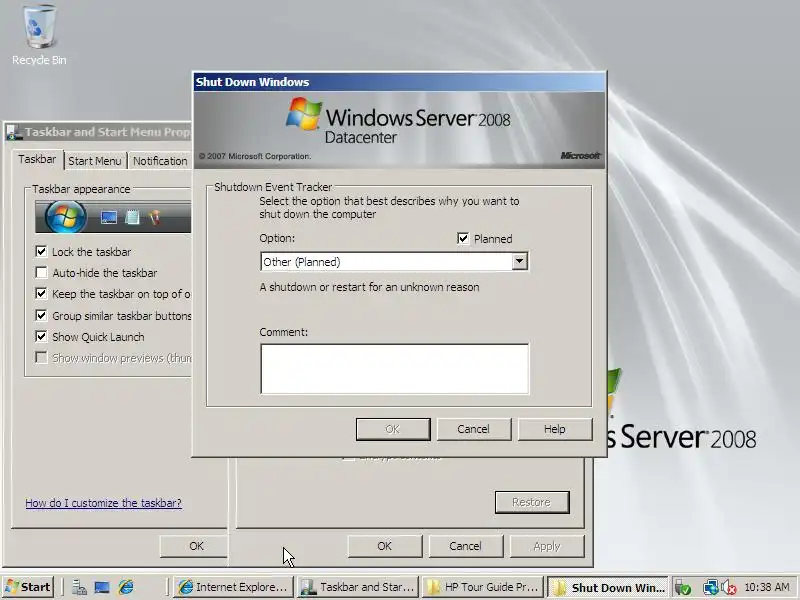Open the Recycle Bin desktop icon
This screenshot has height=600, width=800.
(39, 35)
